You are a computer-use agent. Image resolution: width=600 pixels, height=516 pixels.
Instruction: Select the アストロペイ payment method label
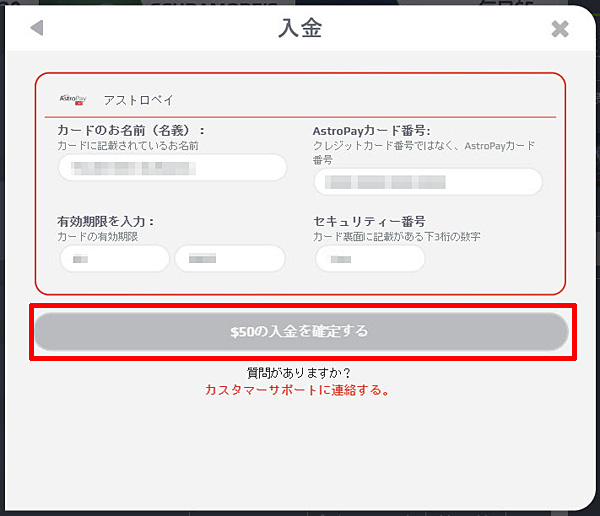pos(138,100)
